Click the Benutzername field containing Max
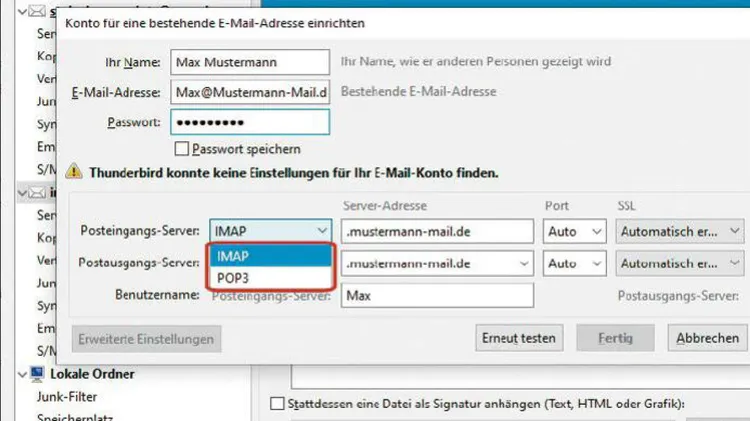 coord(437,296)
